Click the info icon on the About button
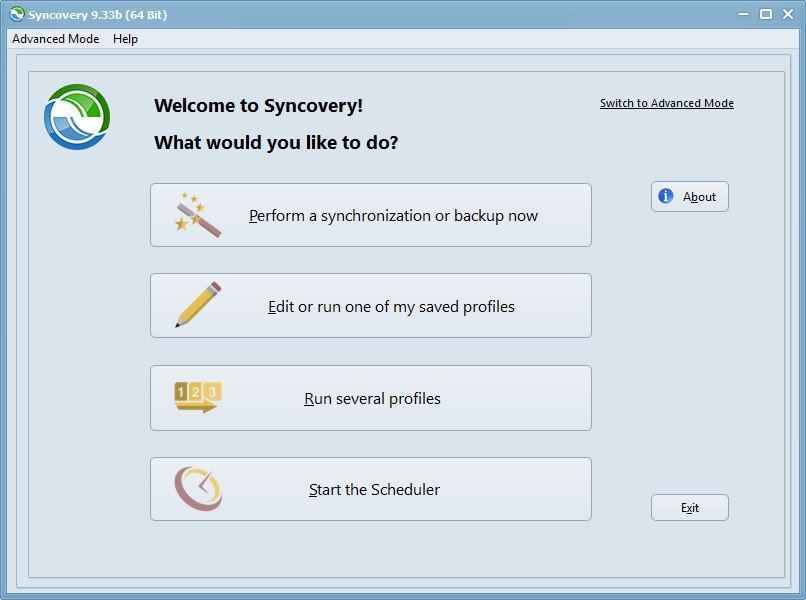 point(665,196)
